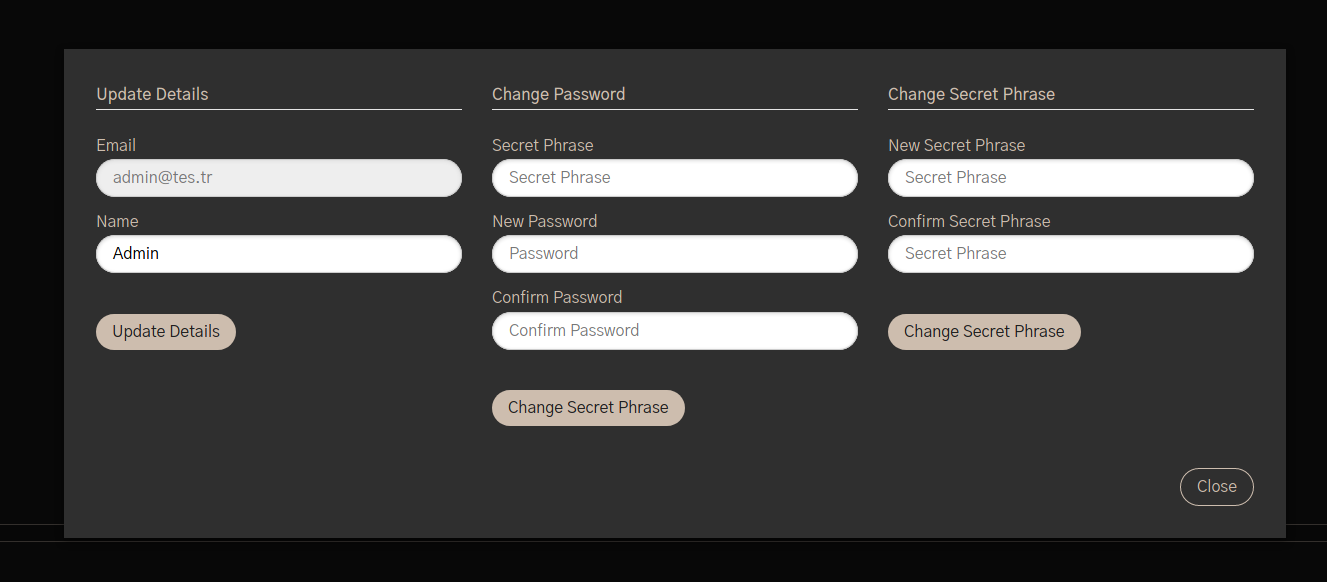The height and width of the screenshot is (582, 1327).
Task: Click the Confirm Password label text
Action: 557,297
